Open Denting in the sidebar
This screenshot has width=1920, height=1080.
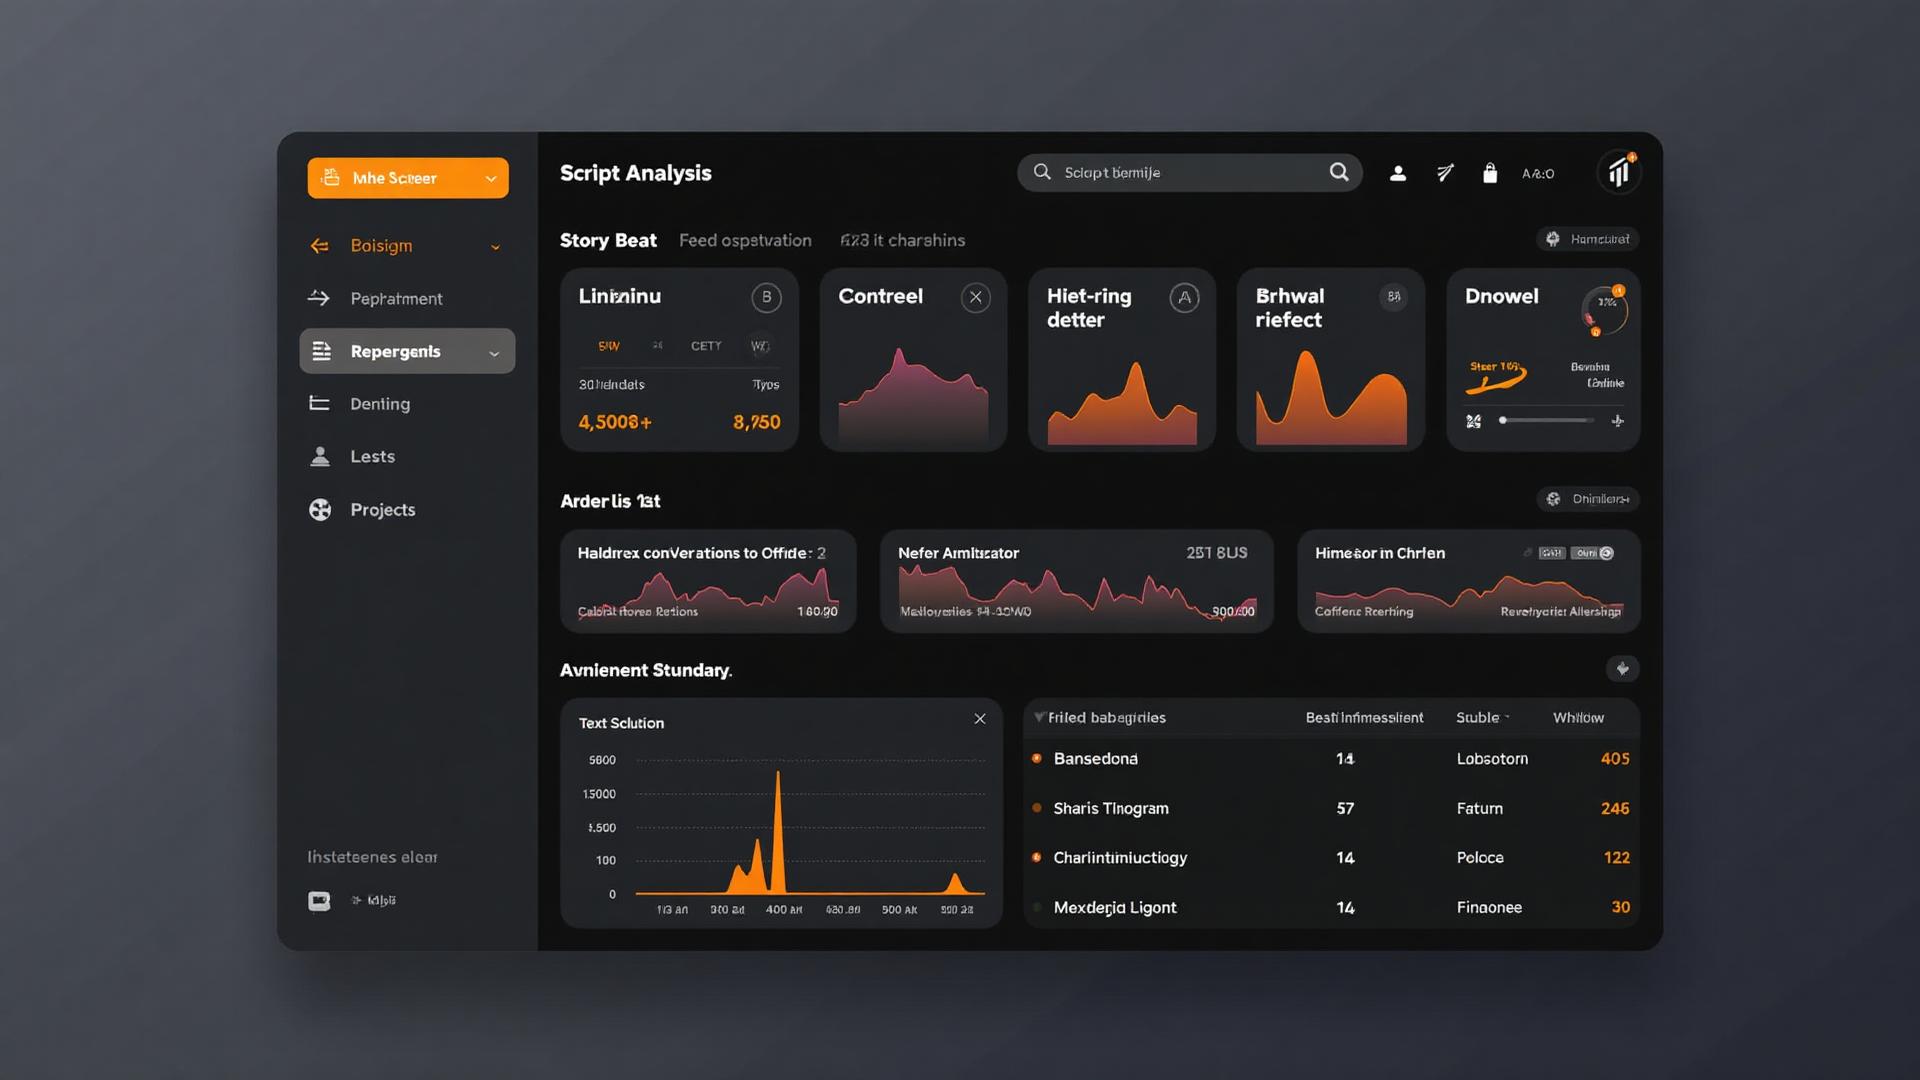[379, 404]
